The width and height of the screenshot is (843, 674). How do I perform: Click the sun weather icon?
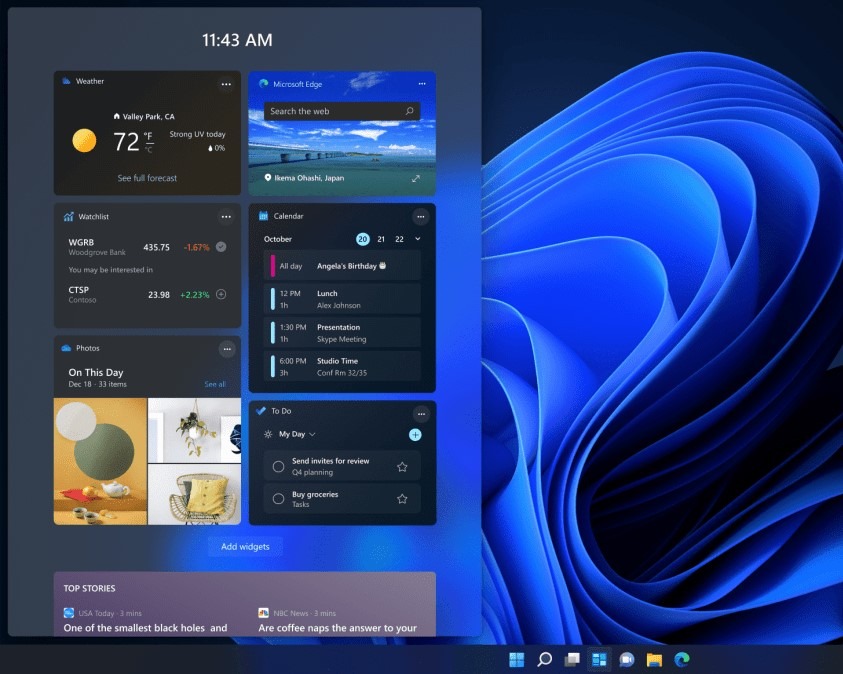coord(84,140)
